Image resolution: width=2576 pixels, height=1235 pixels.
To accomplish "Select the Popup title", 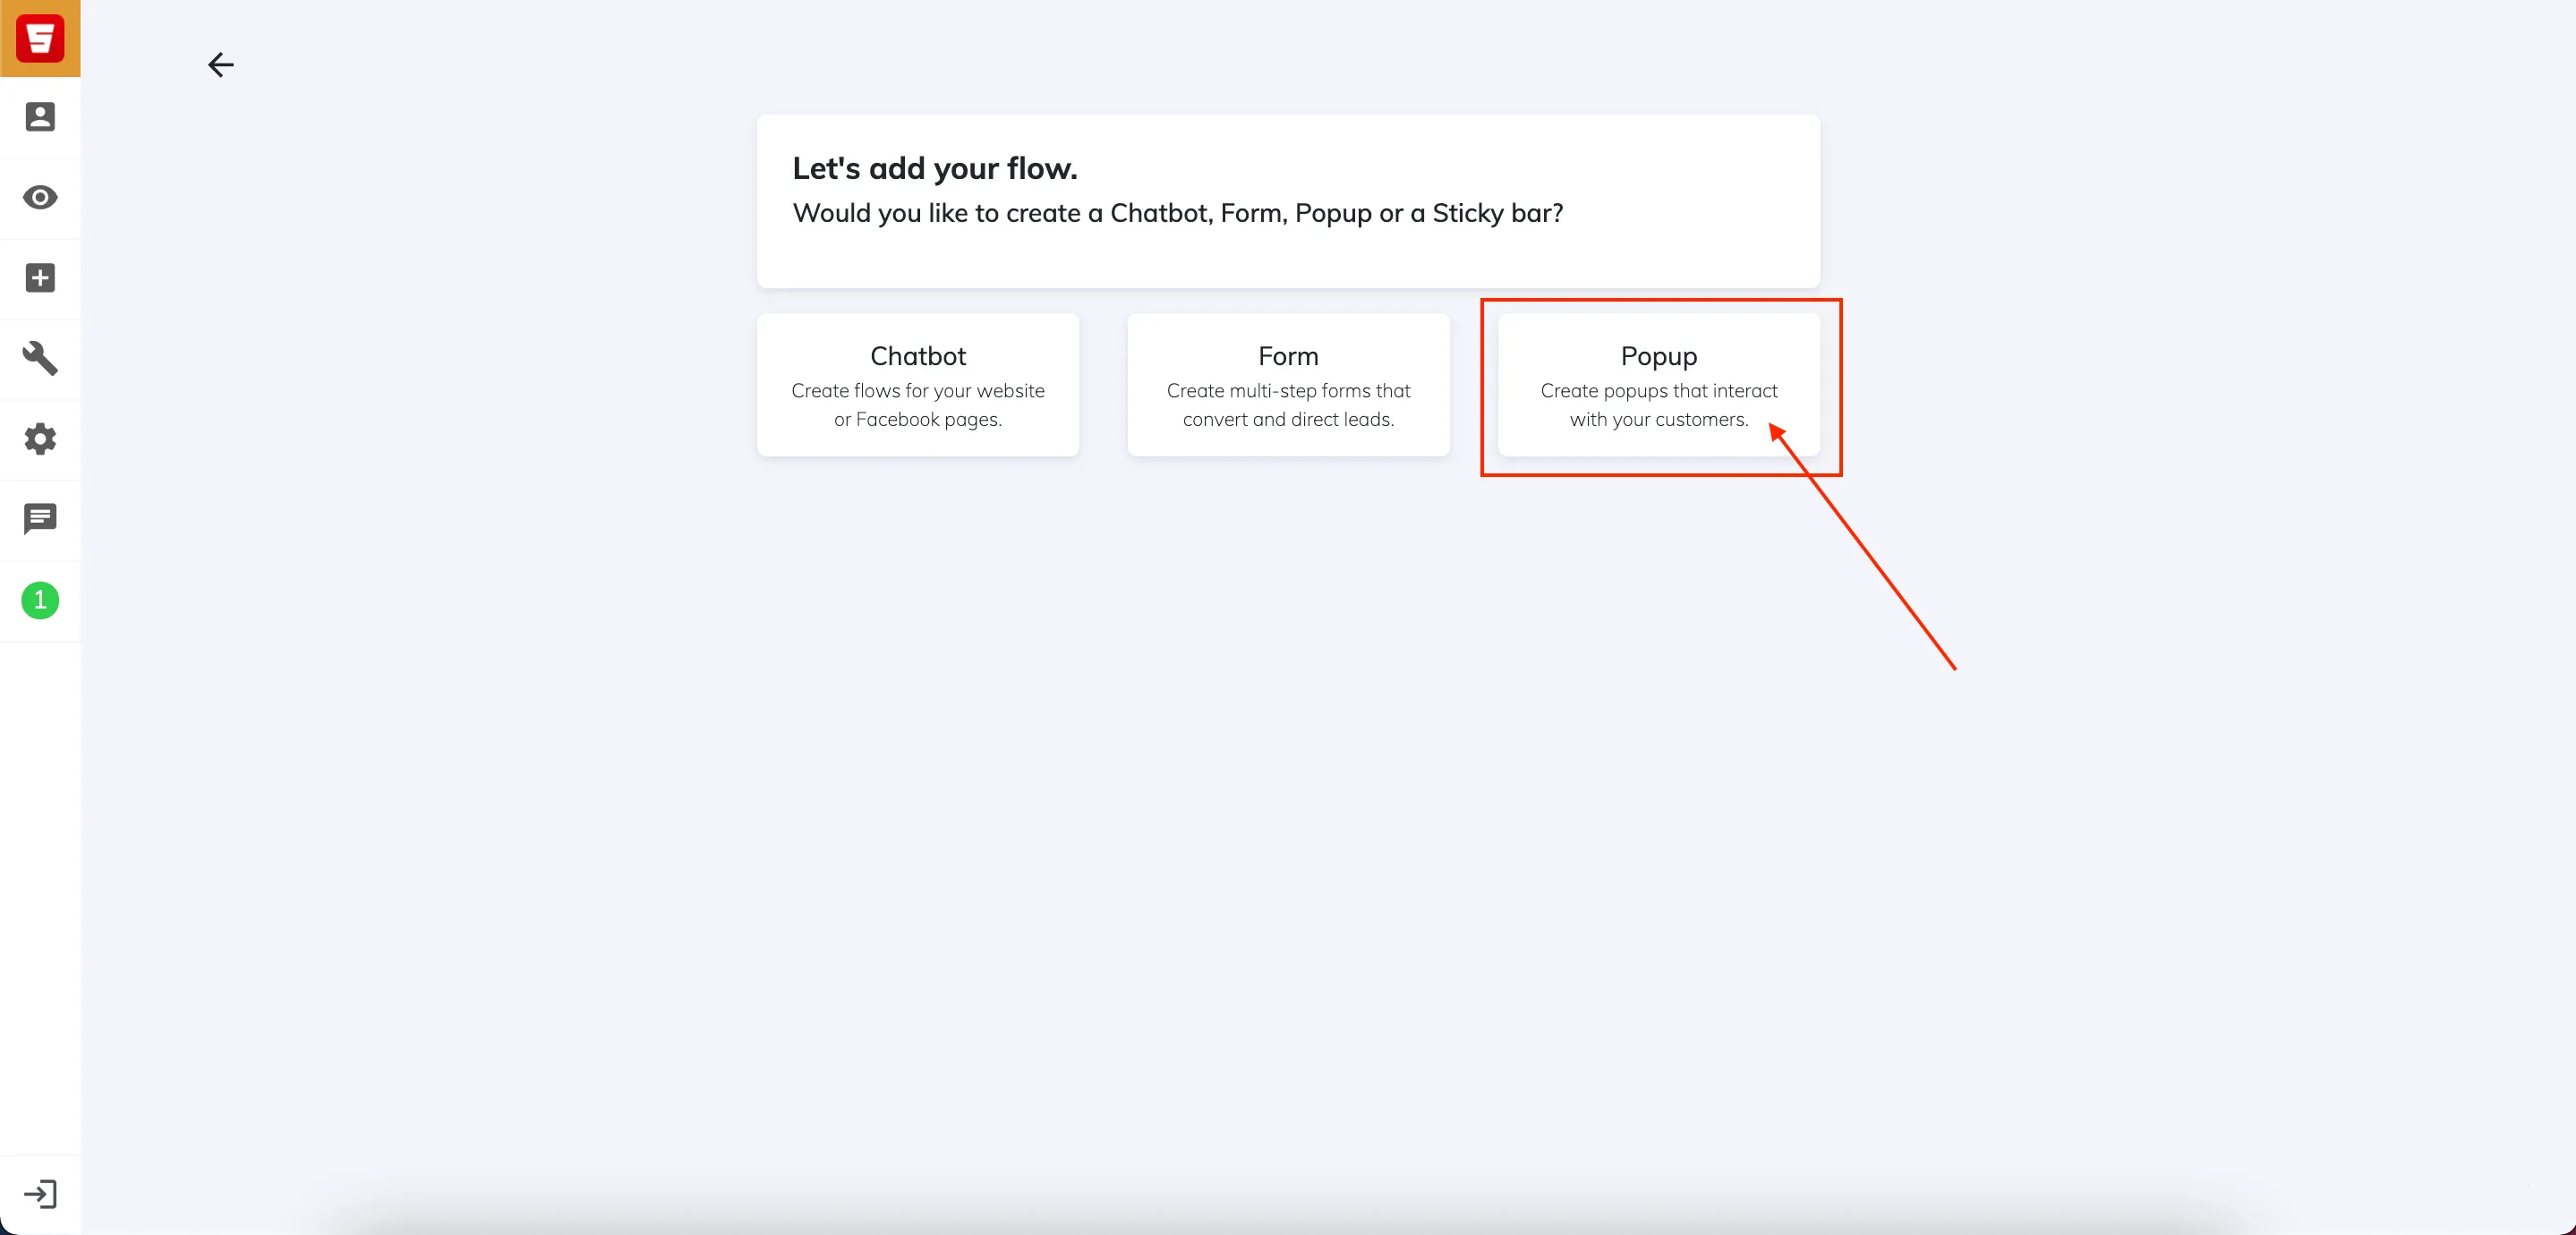I will coord(1659,357).
